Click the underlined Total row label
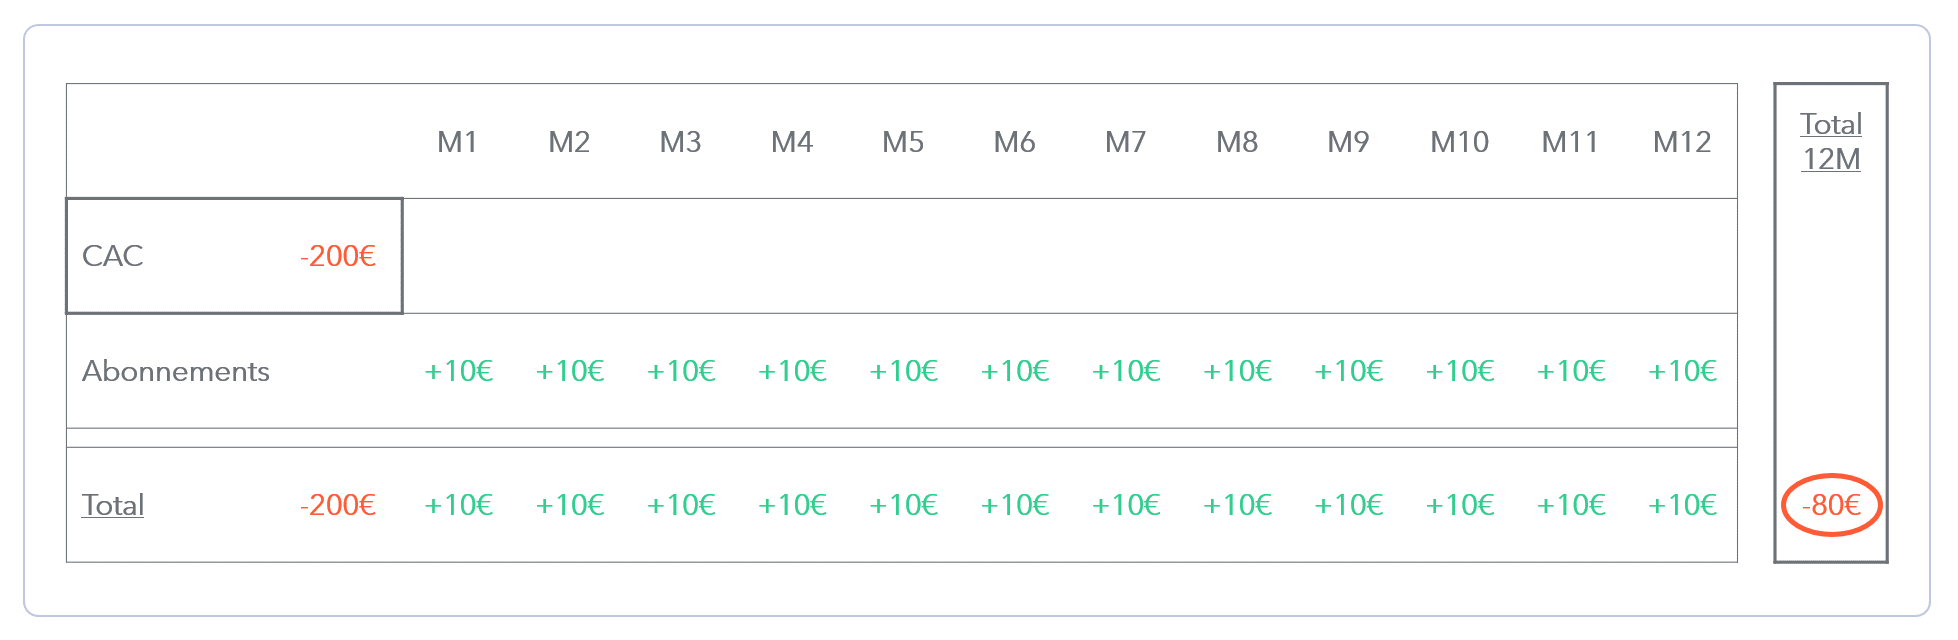The width and height of the screenshot is (1958, 640). point(113,505)
